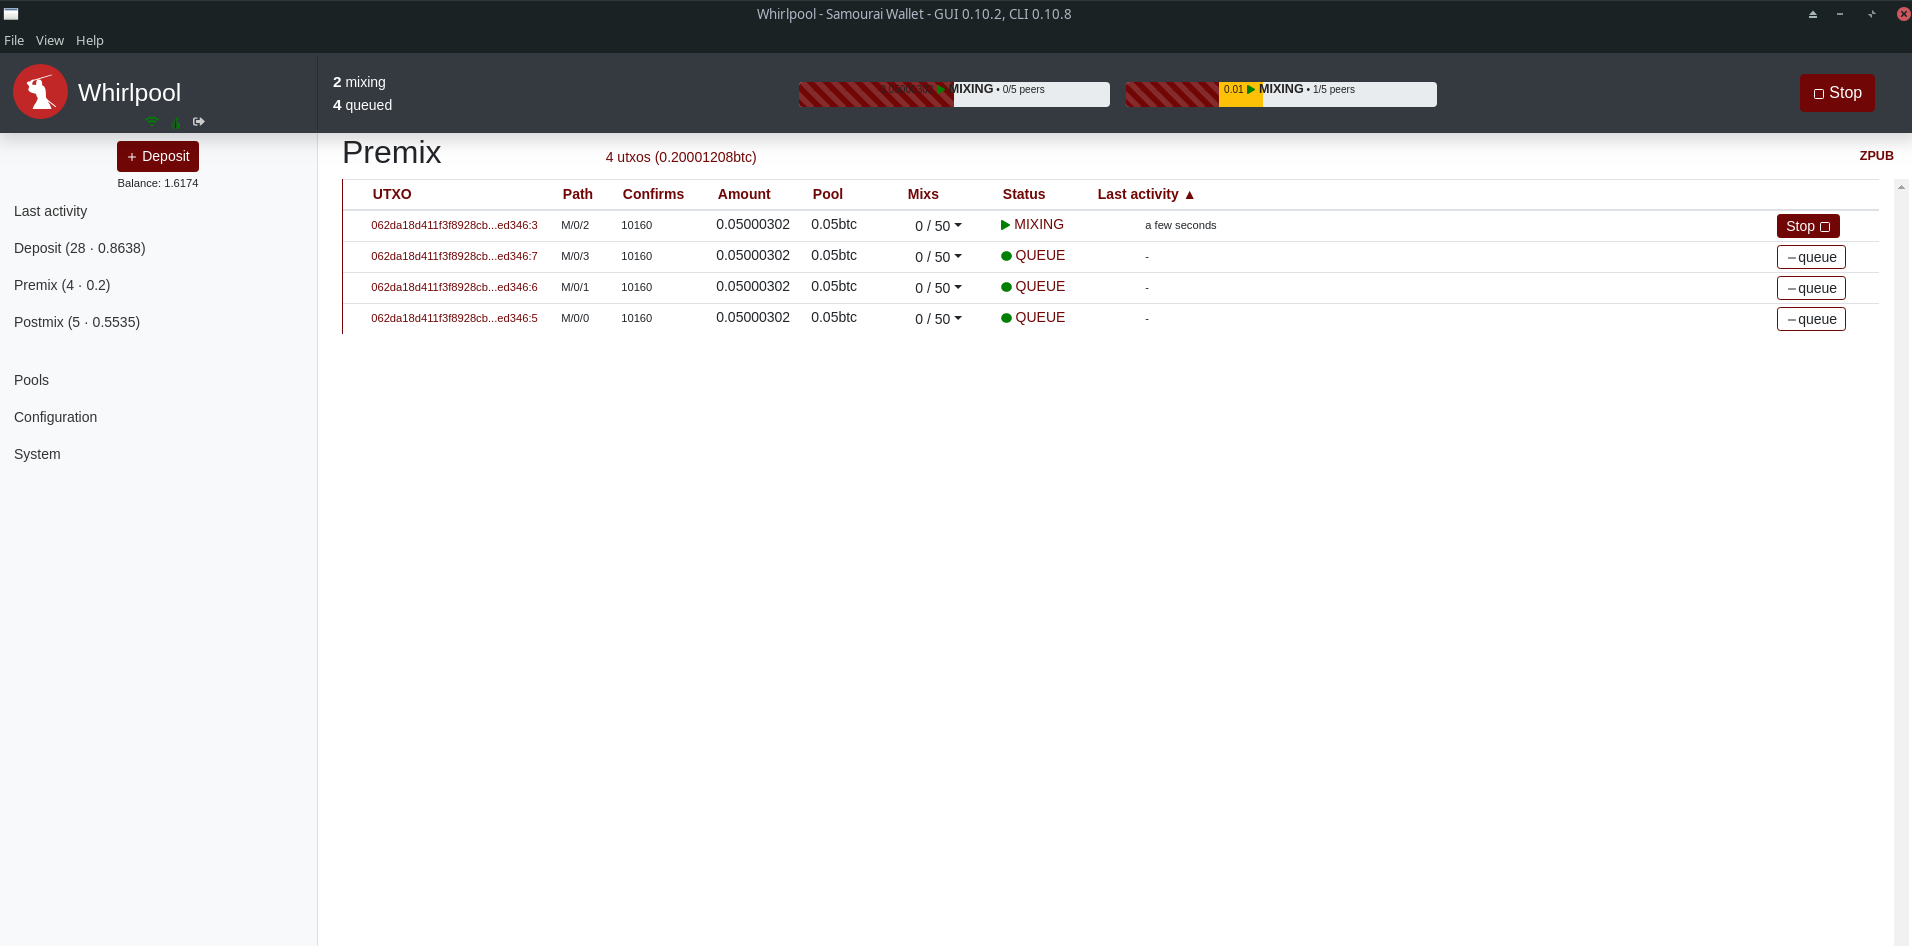This screenshot has width=1912, height=946.
Task: Open utxo link 062da18d411f3f8928cb...ed346:3
Action: 454,225
